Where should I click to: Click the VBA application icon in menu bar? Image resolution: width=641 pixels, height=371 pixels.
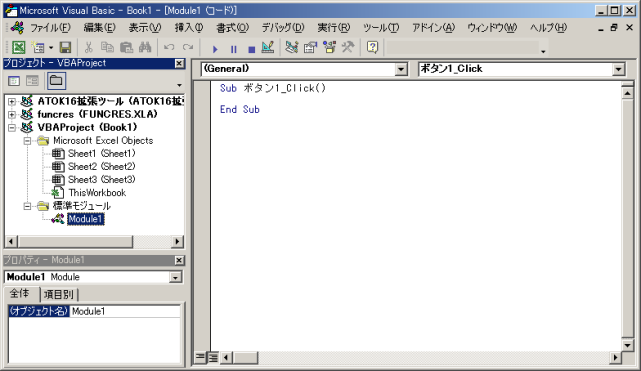[x=18, y=28]
